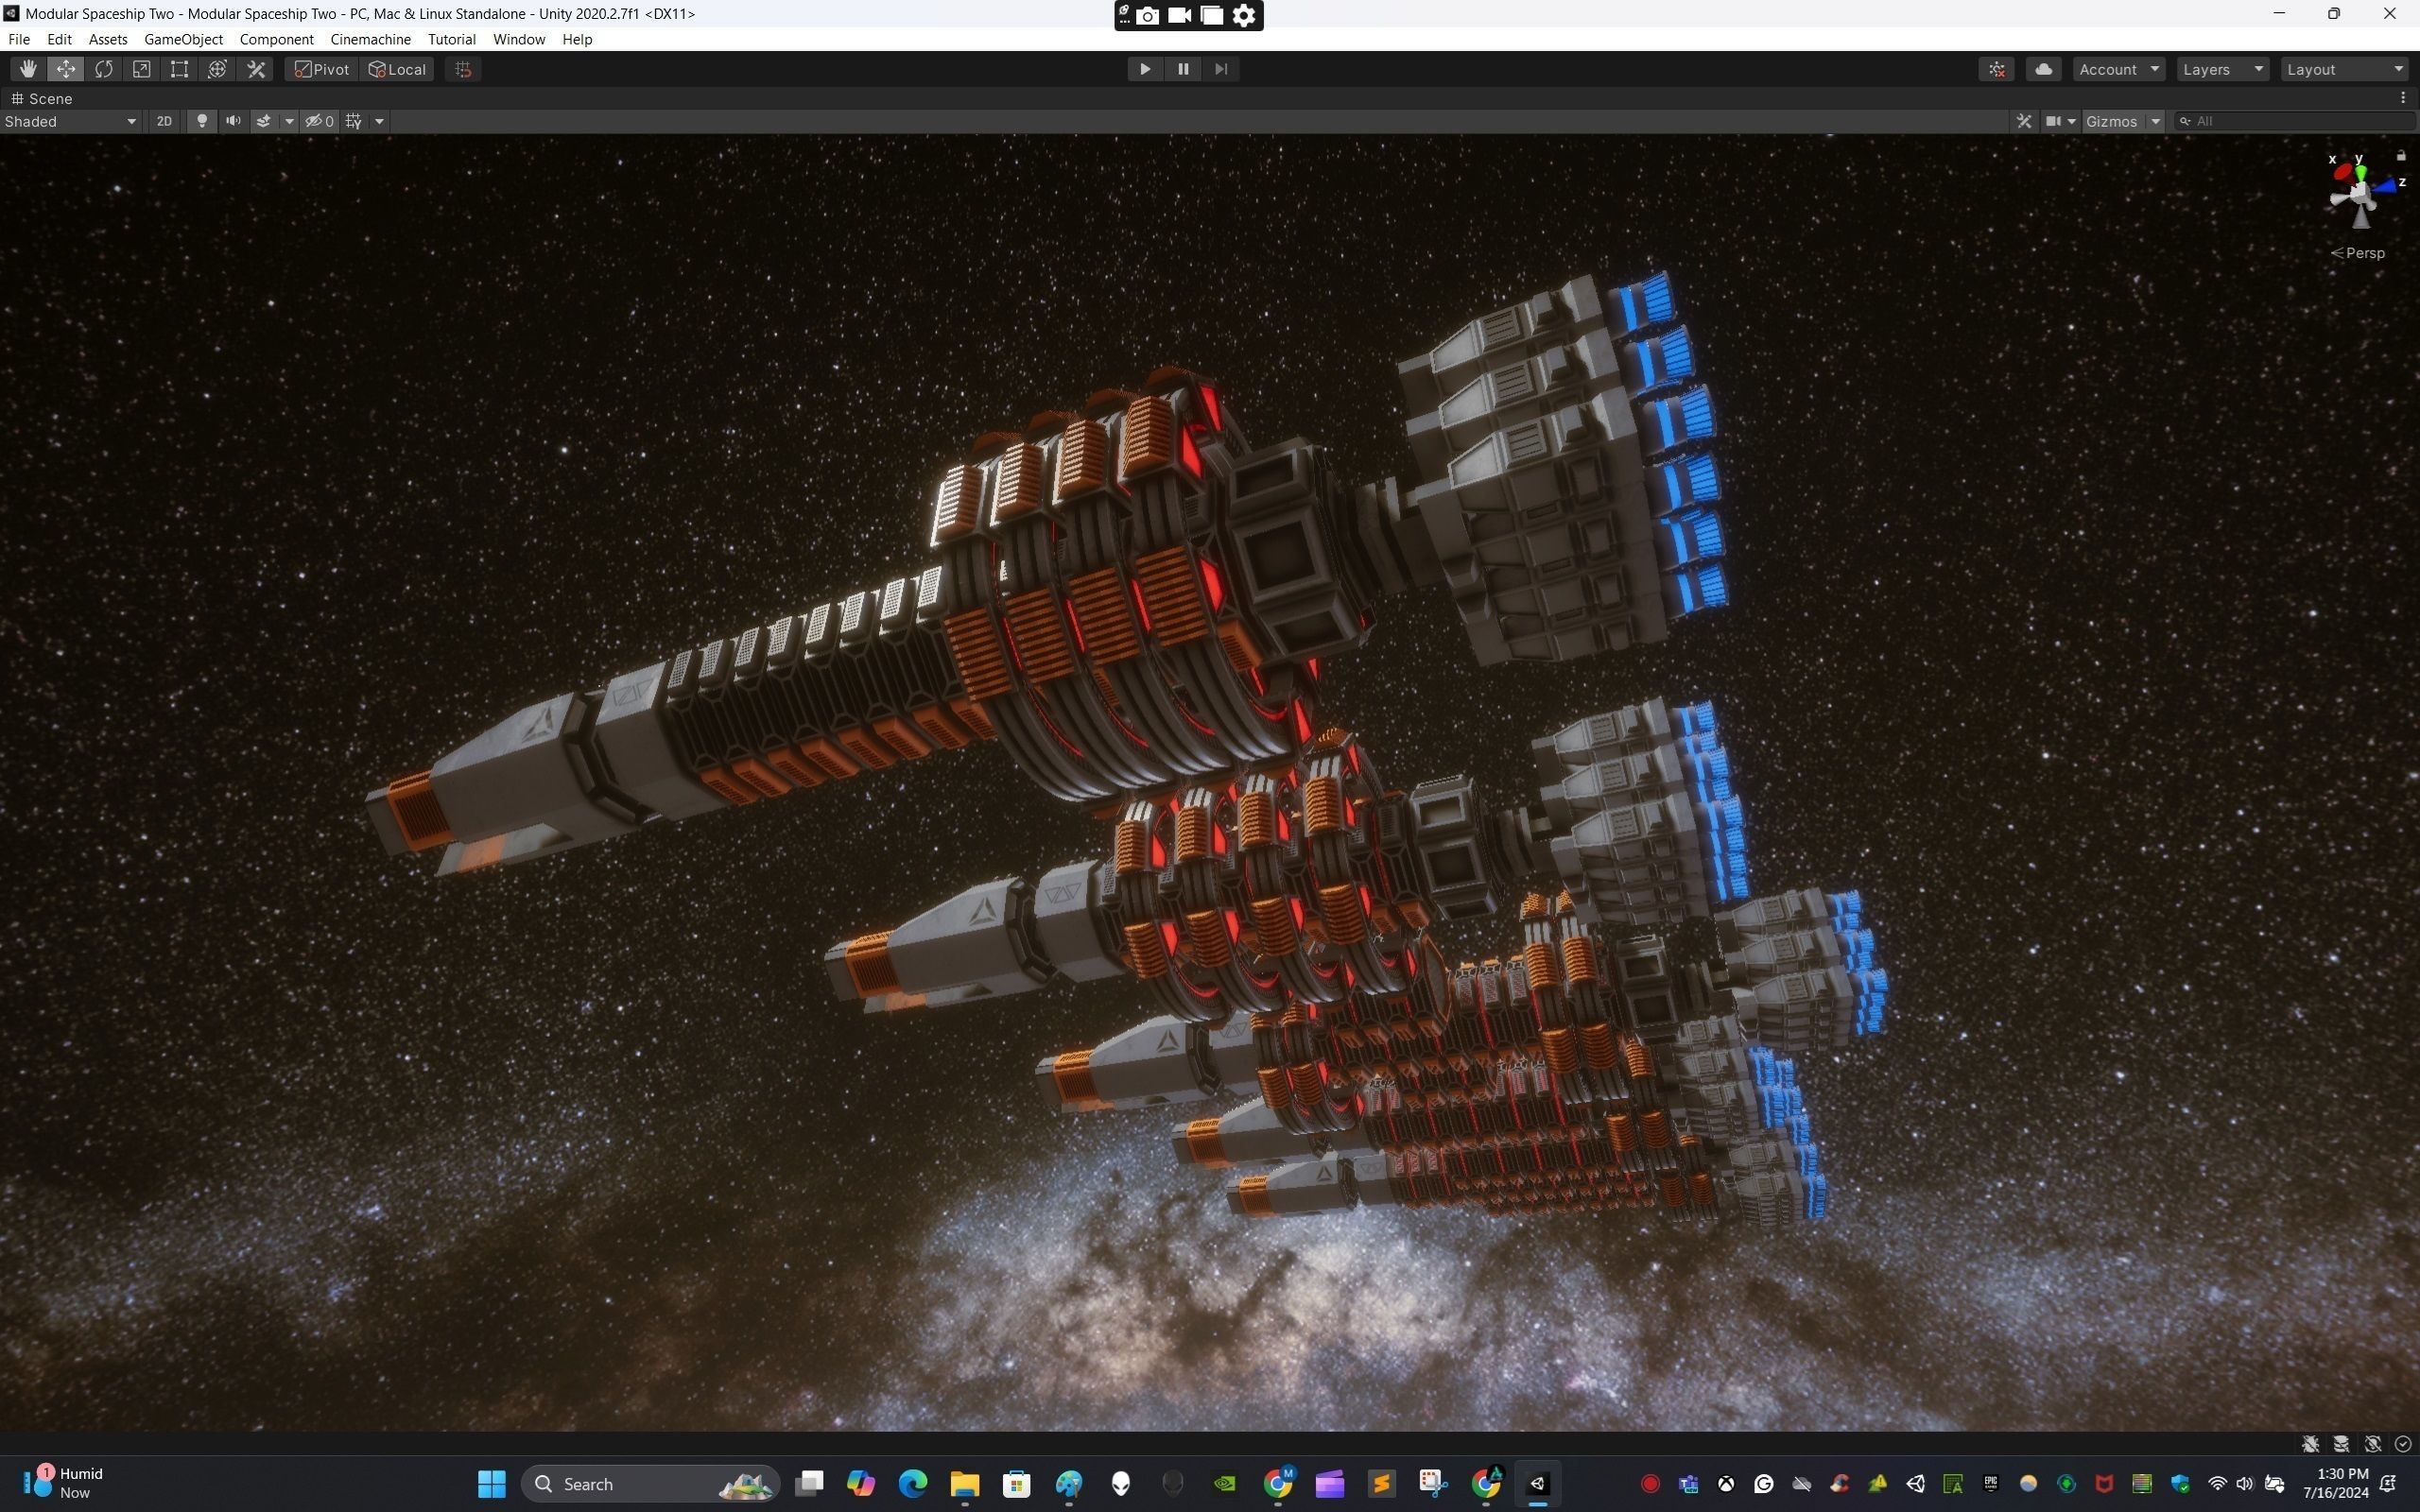
Task: Open Scene tab three-dot options menu
Action: click(x=2403, y=98)
